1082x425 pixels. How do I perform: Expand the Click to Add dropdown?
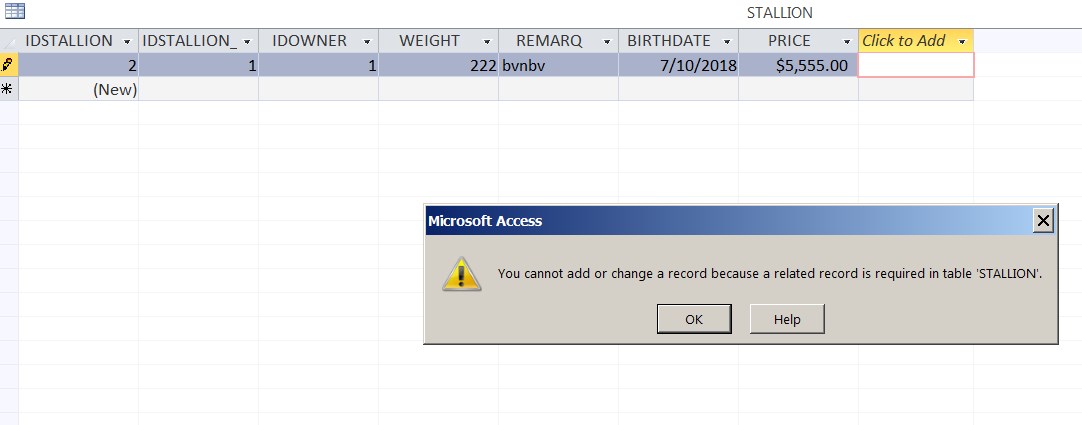point(963,42)
